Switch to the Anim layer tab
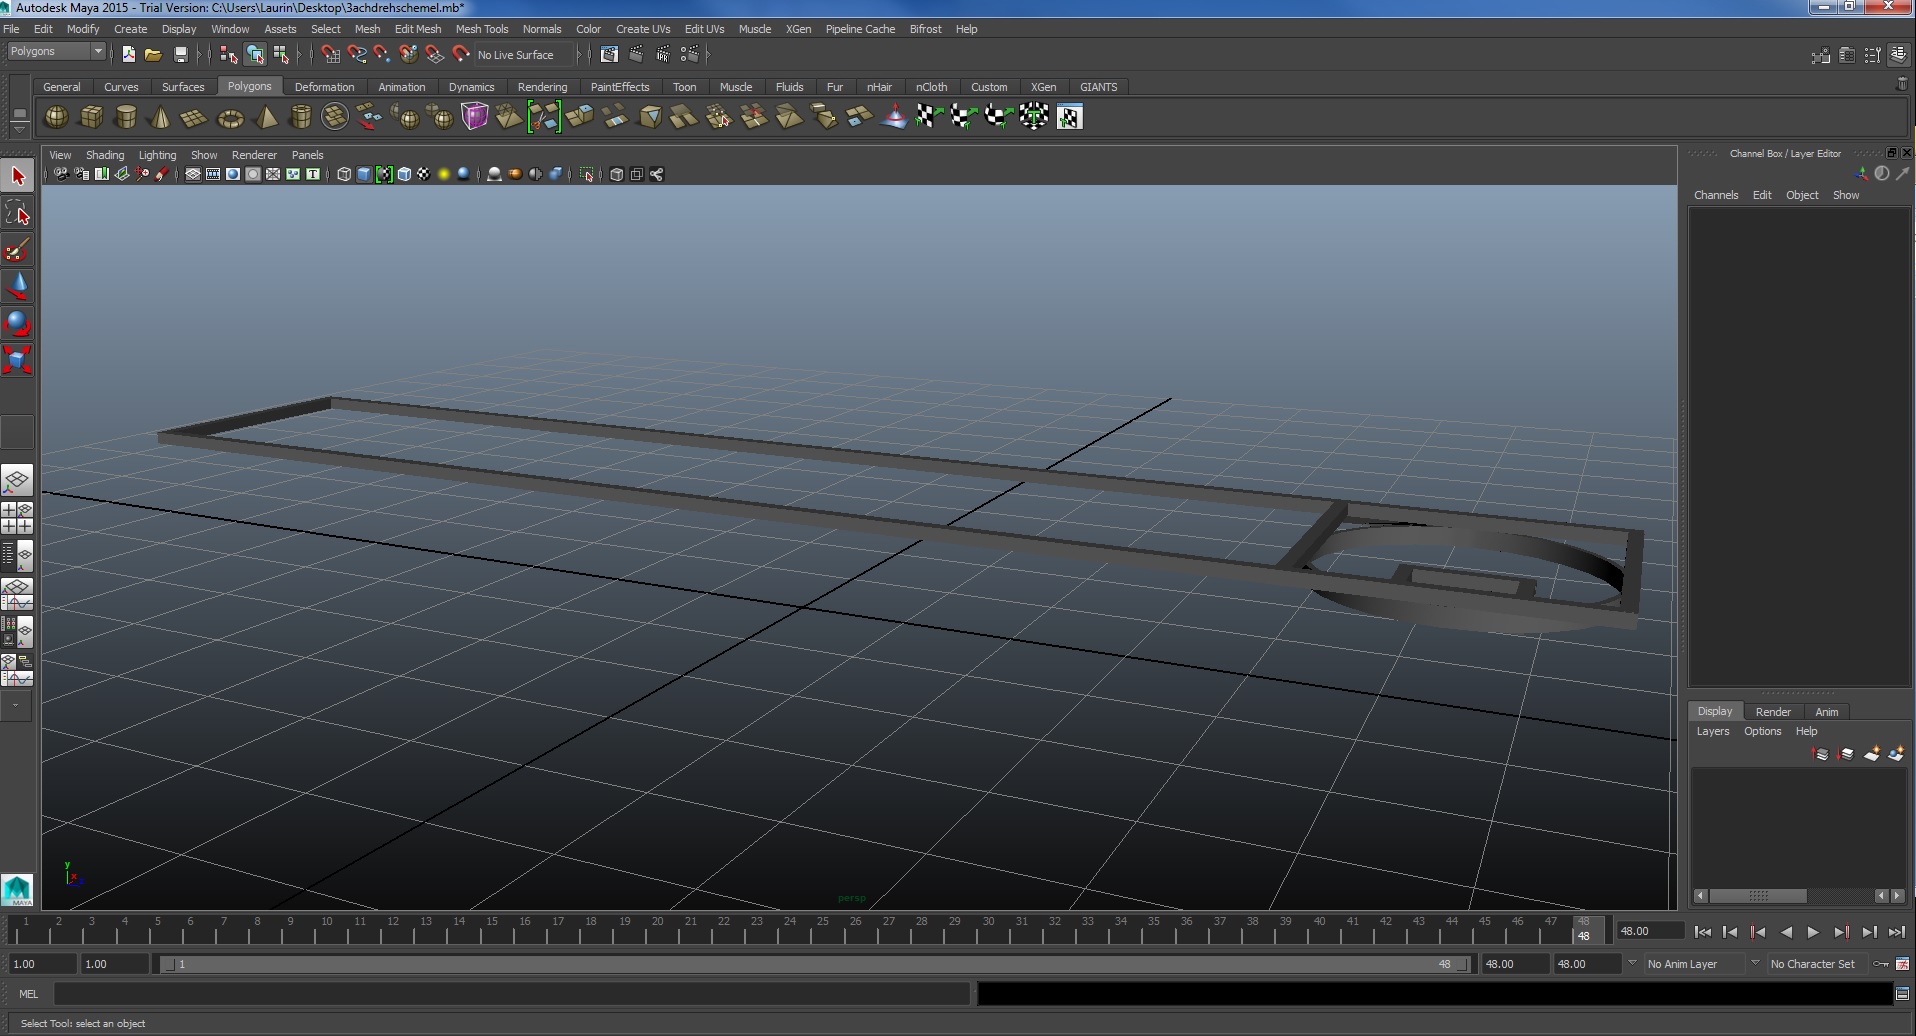1916x1036 pixels. (1826, 712)
